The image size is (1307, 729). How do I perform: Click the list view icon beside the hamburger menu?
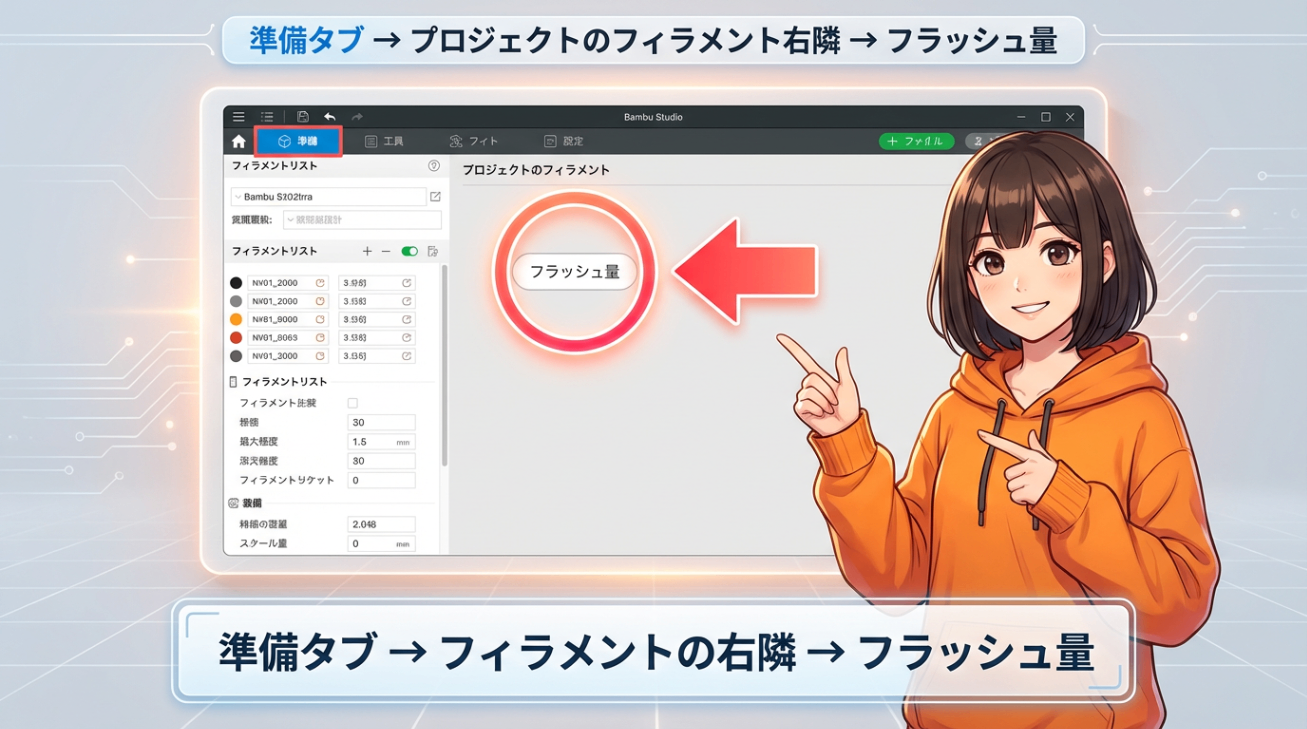click(267, 117)
